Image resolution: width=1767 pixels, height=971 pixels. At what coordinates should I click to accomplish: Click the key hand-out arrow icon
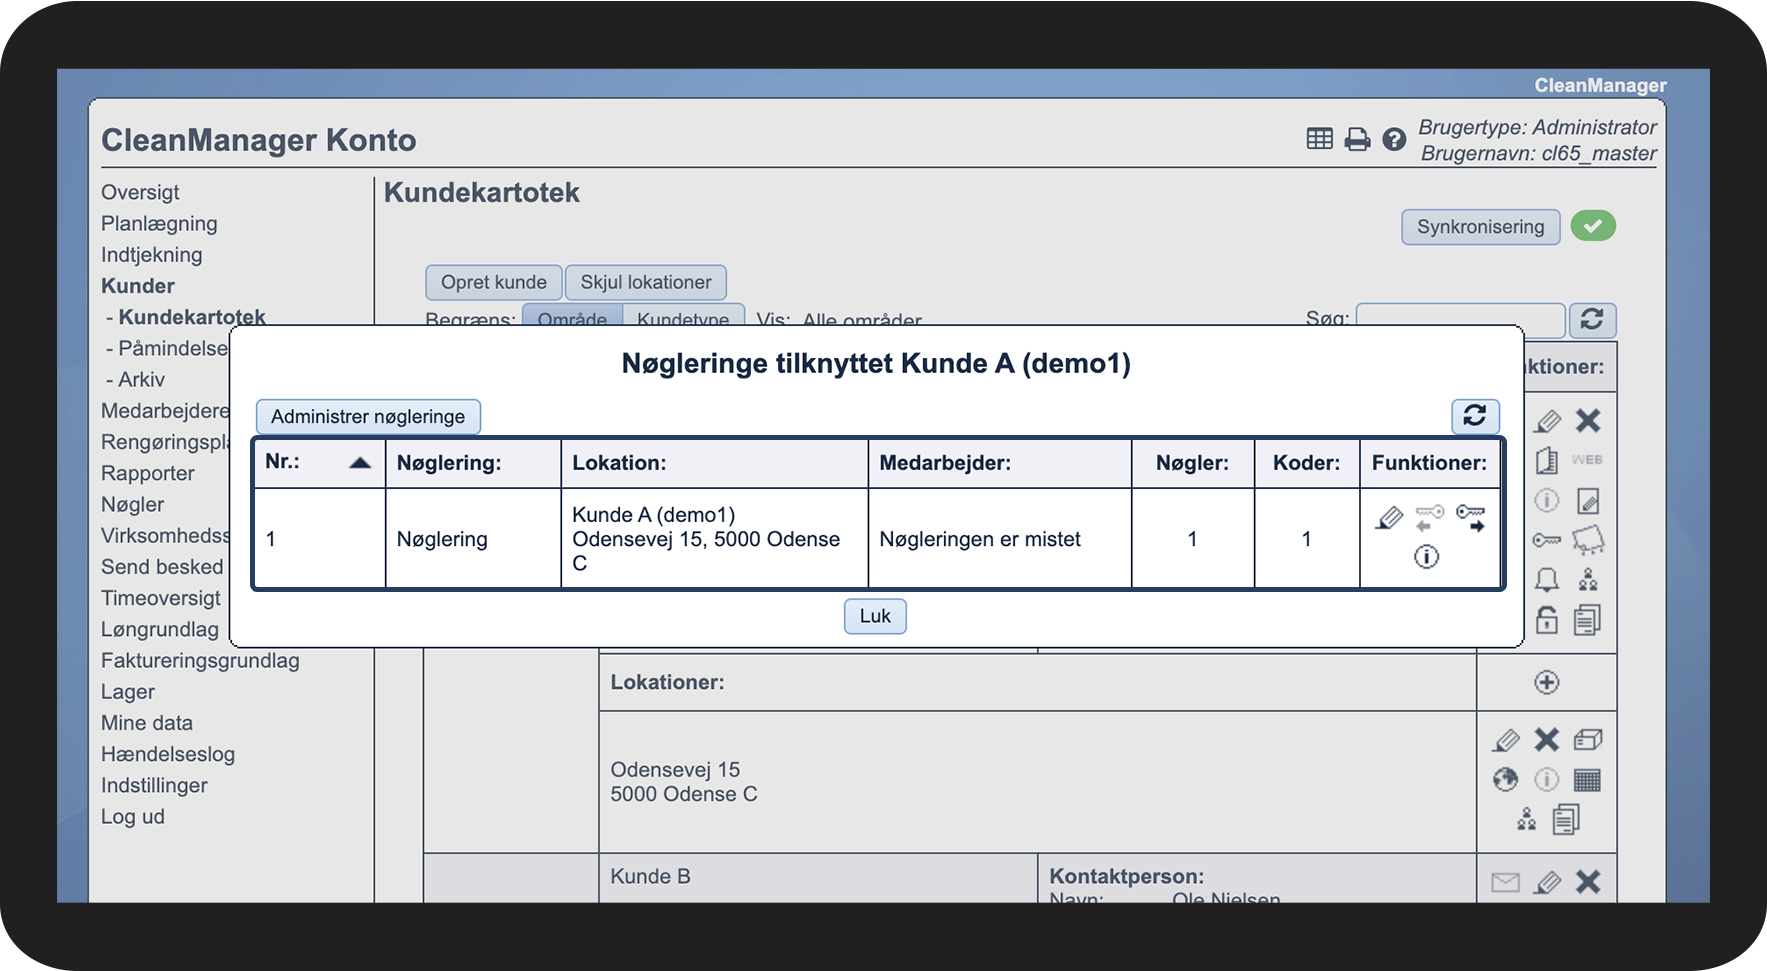[x=1470, y=518]
